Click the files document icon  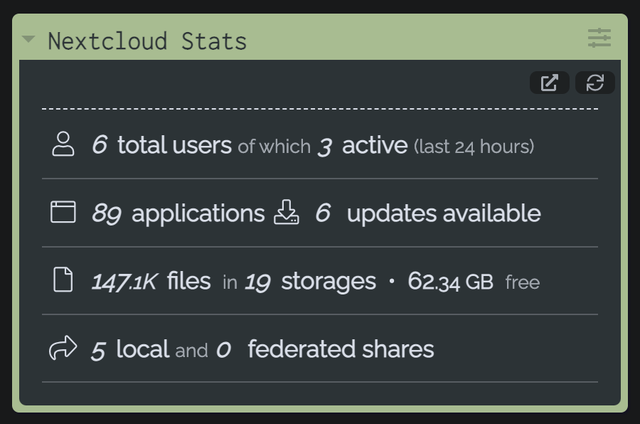click(63, 280)
